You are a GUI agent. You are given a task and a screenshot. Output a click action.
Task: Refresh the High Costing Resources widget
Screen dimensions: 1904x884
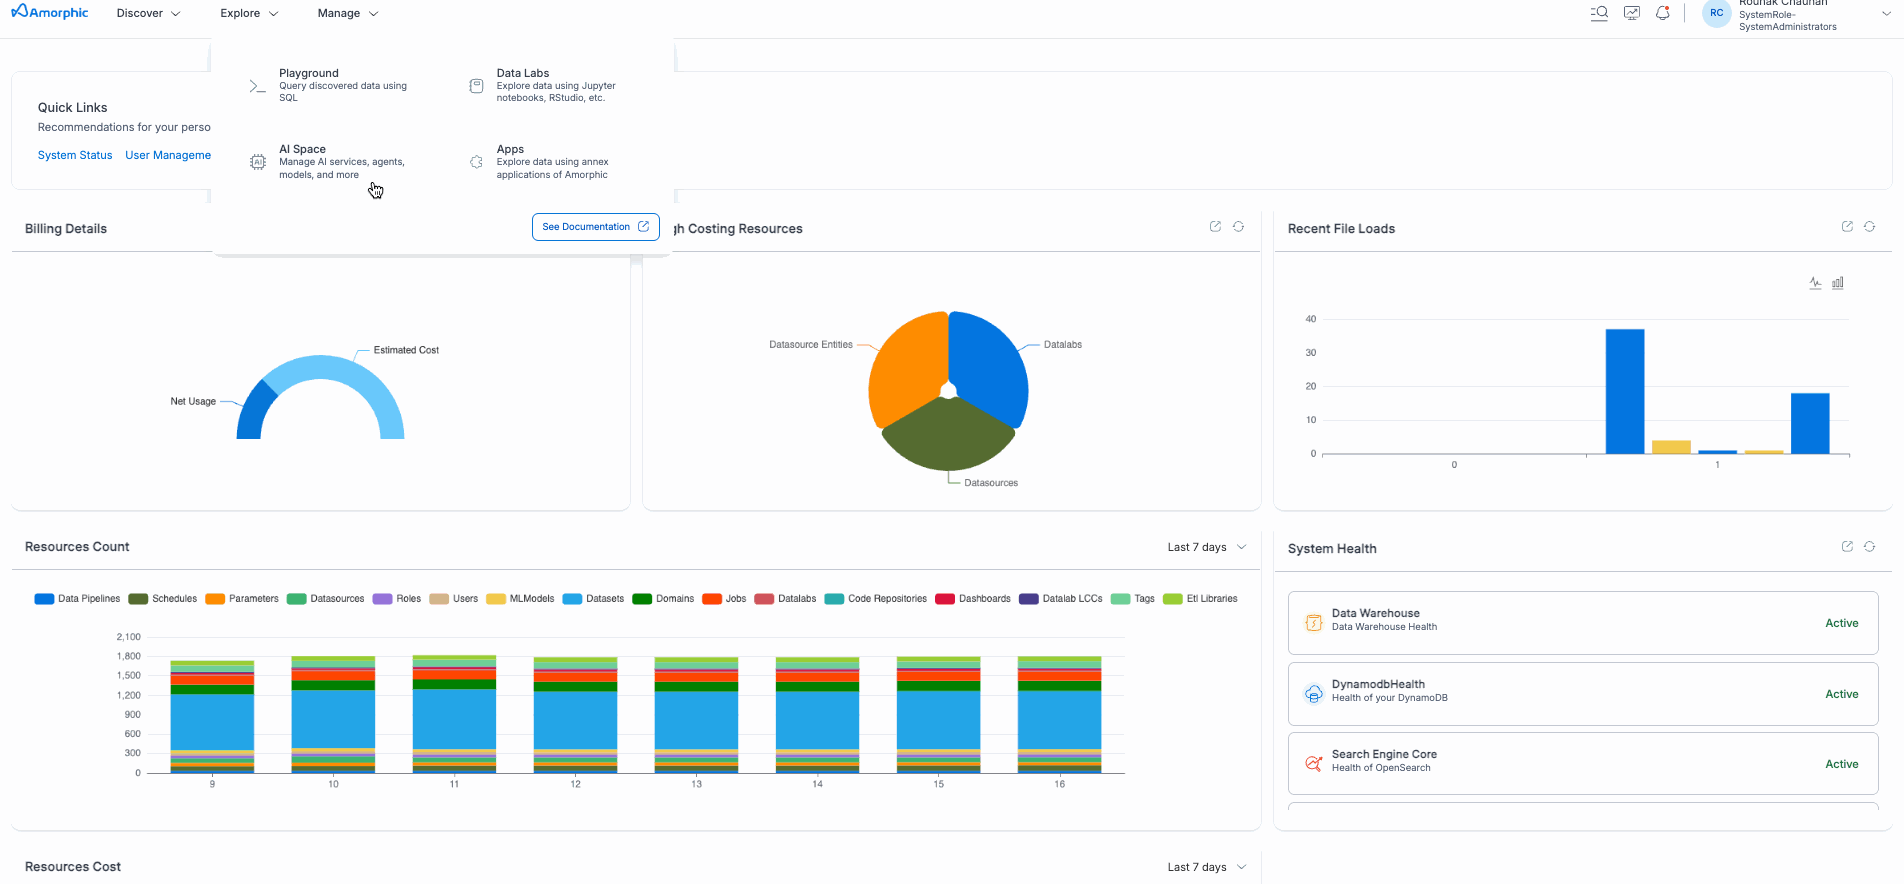(x=1238, y=227)
